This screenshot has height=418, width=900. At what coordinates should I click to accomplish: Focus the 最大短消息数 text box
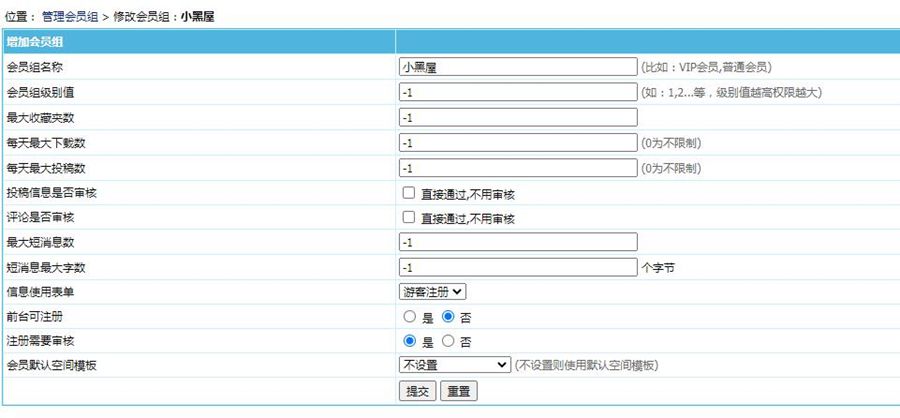[517, 242]
